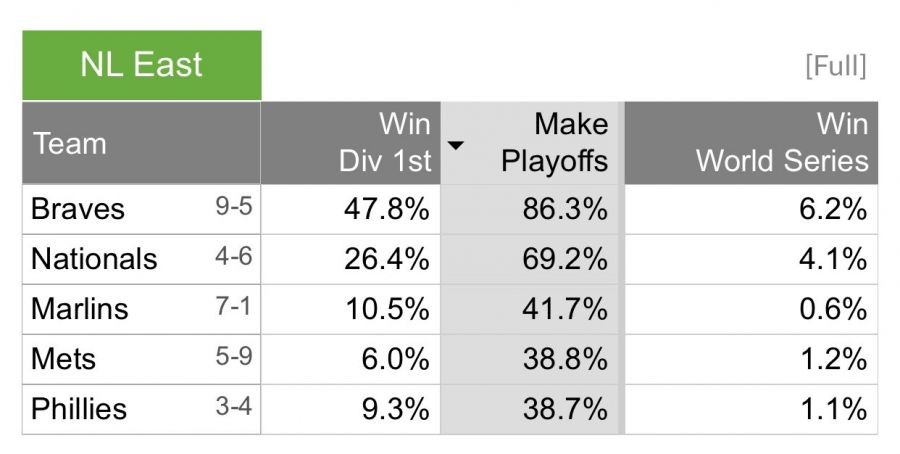The height and width of the screenshot is (454, 900).
Task: Sort by Win World Series column
Action: click(781, 142)
